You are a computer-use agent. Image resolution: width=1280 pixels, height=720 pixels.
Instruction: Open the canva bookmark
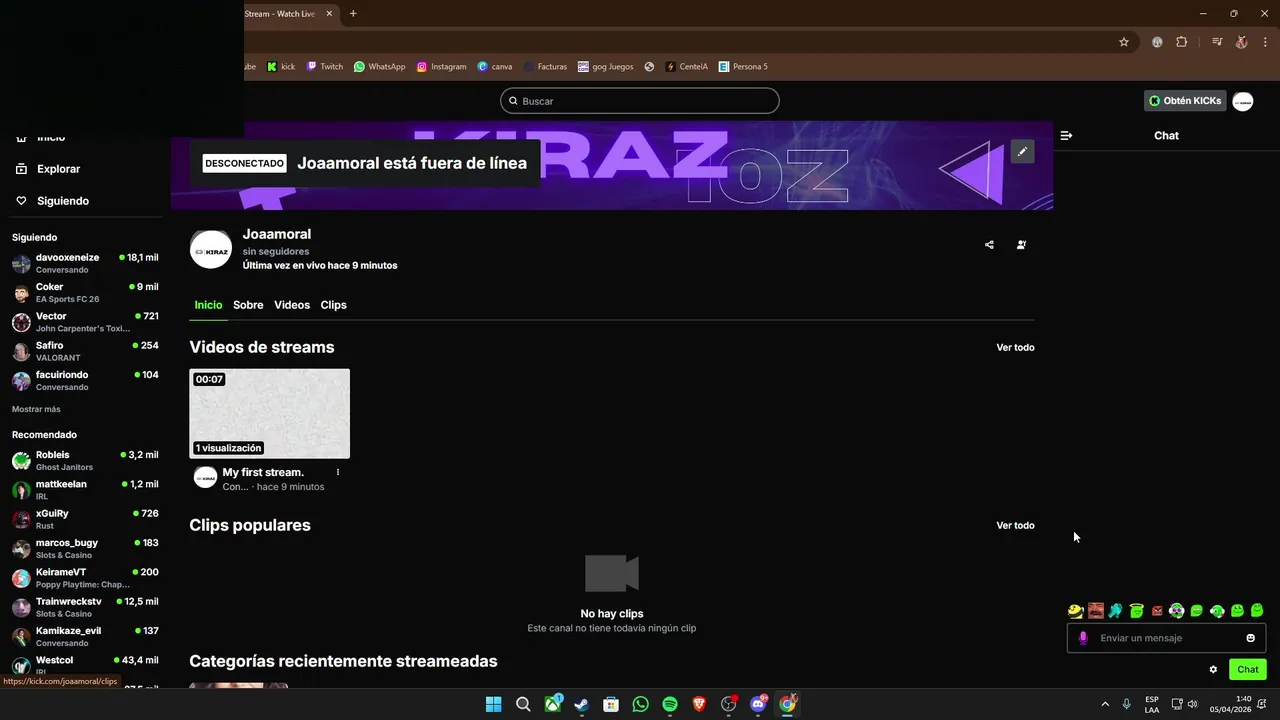click(x=495, y=67)
